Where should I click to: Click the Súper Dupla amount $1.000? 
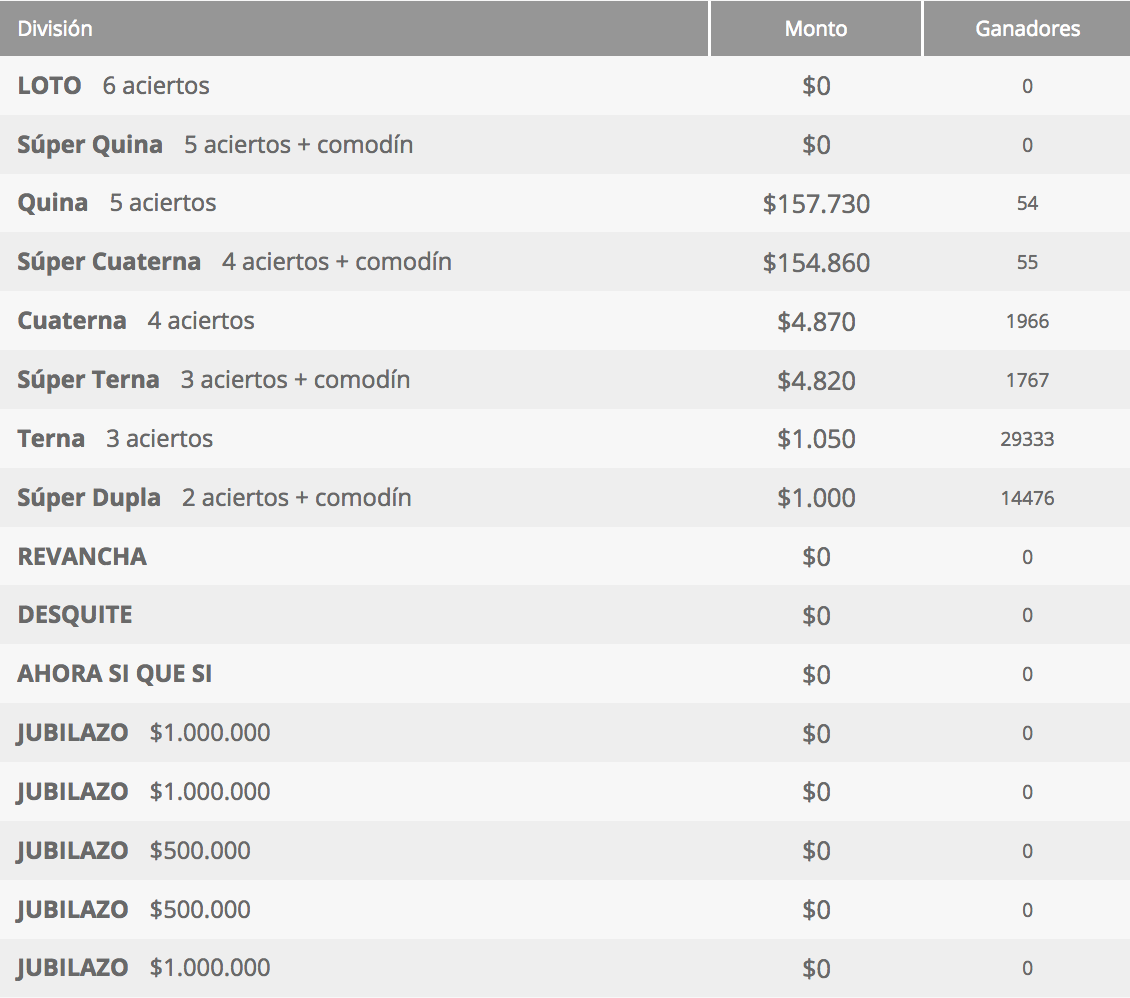click(x=816, y=498)
